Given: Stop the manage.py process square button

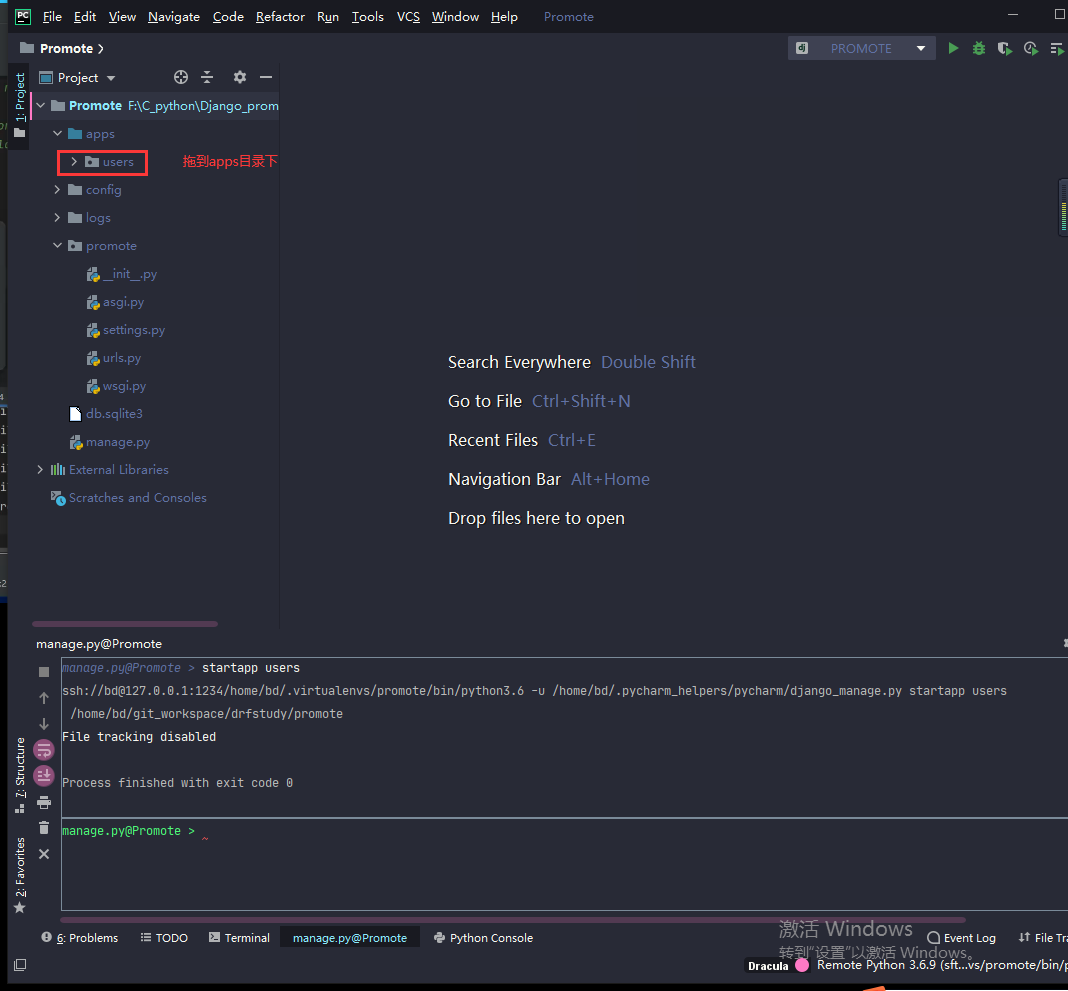Looking at the screenshot, I should pyautogui.click(x=44, y=672).
